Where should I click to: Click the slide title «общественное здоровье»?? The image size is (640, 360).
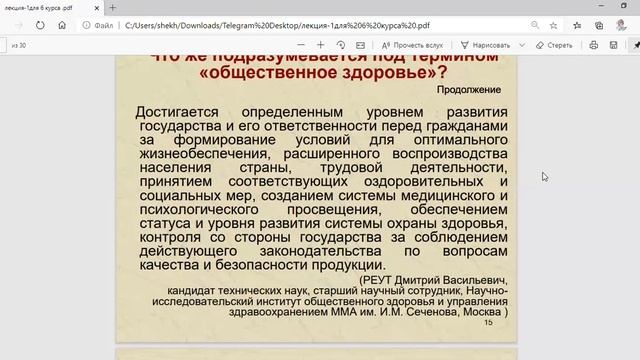(323, 72)
